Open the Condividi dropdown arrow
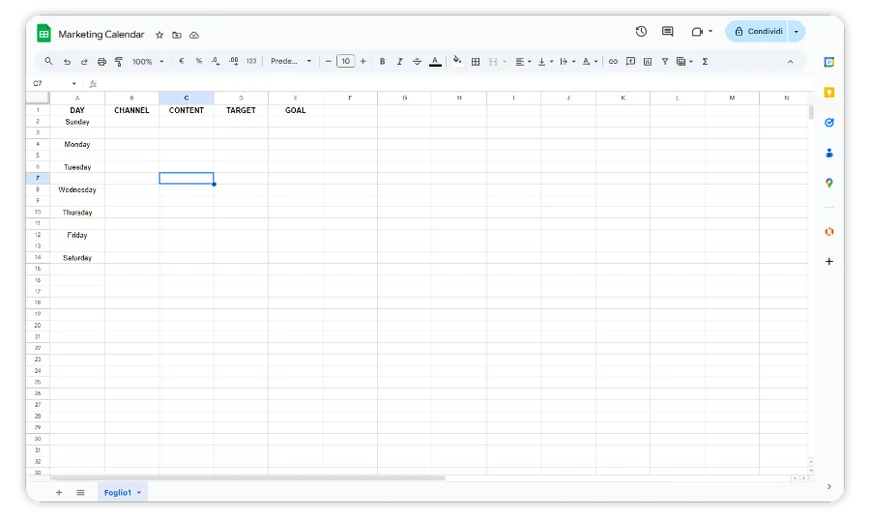870x517 pixels. [x=796, y=32]
